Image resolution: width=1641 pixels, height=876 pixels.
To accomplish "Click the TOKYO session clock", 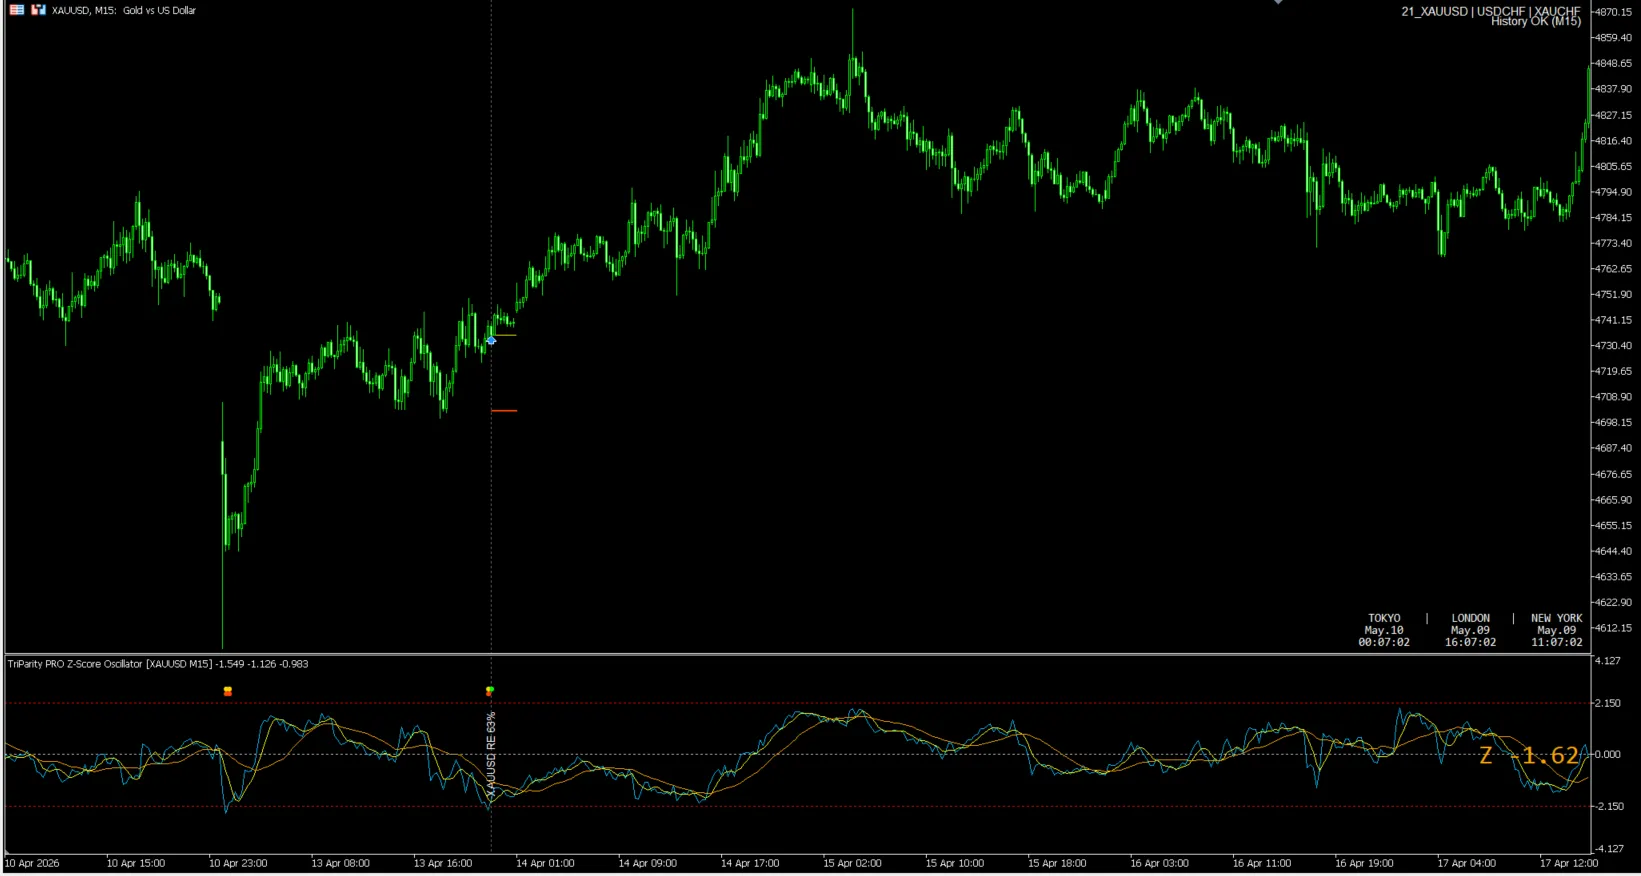I will coord(1384,630).
